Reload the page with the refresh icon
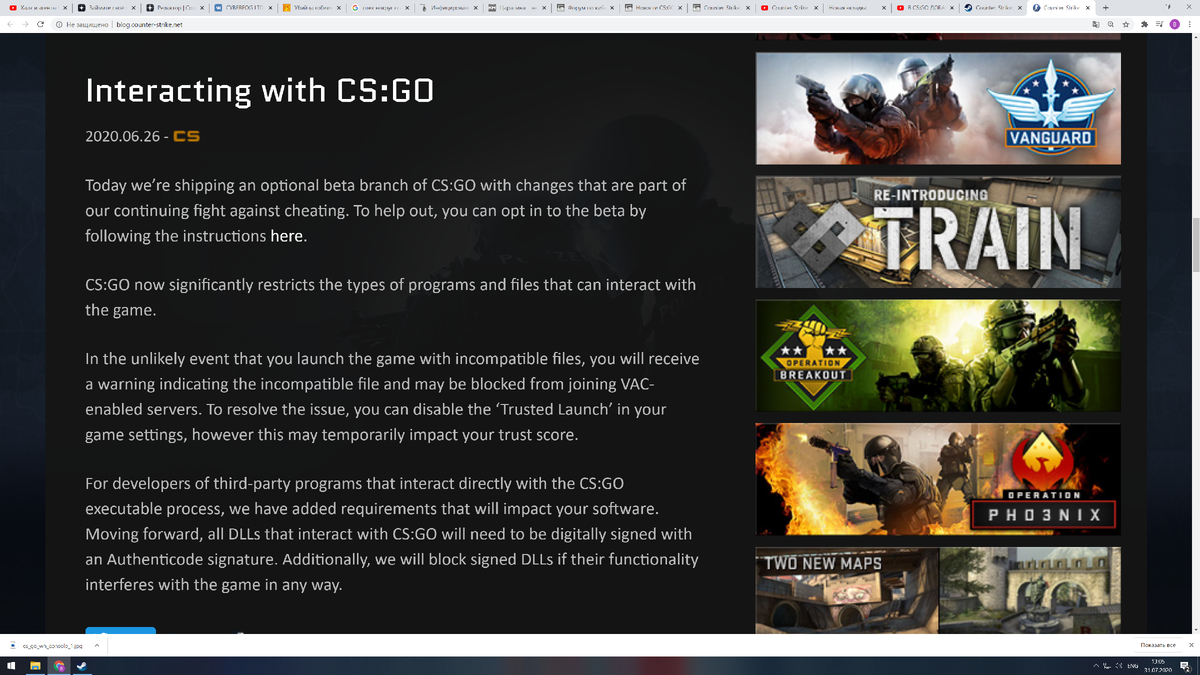Viewport: 1200px width, 675px height. (x=39, y=24)
